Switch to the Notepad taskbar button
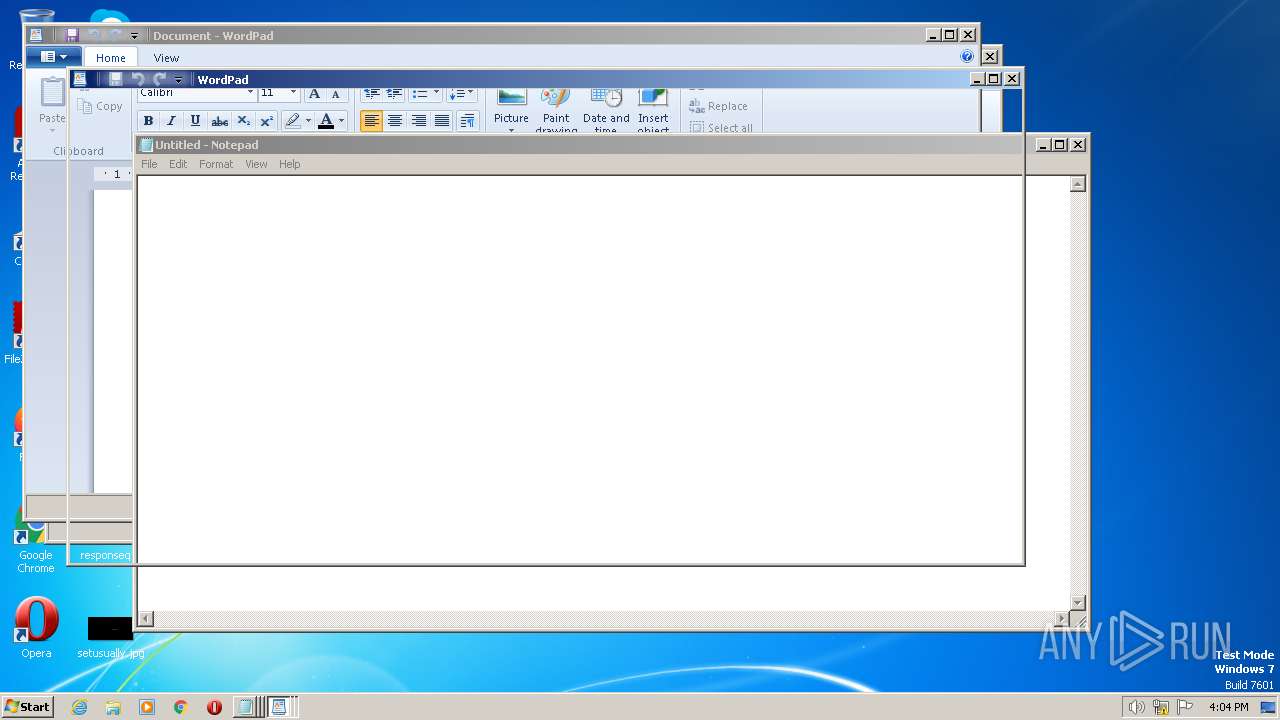The width and height of the screenshot is (1280, 720). pyautogui.click(x=246, y=707)
